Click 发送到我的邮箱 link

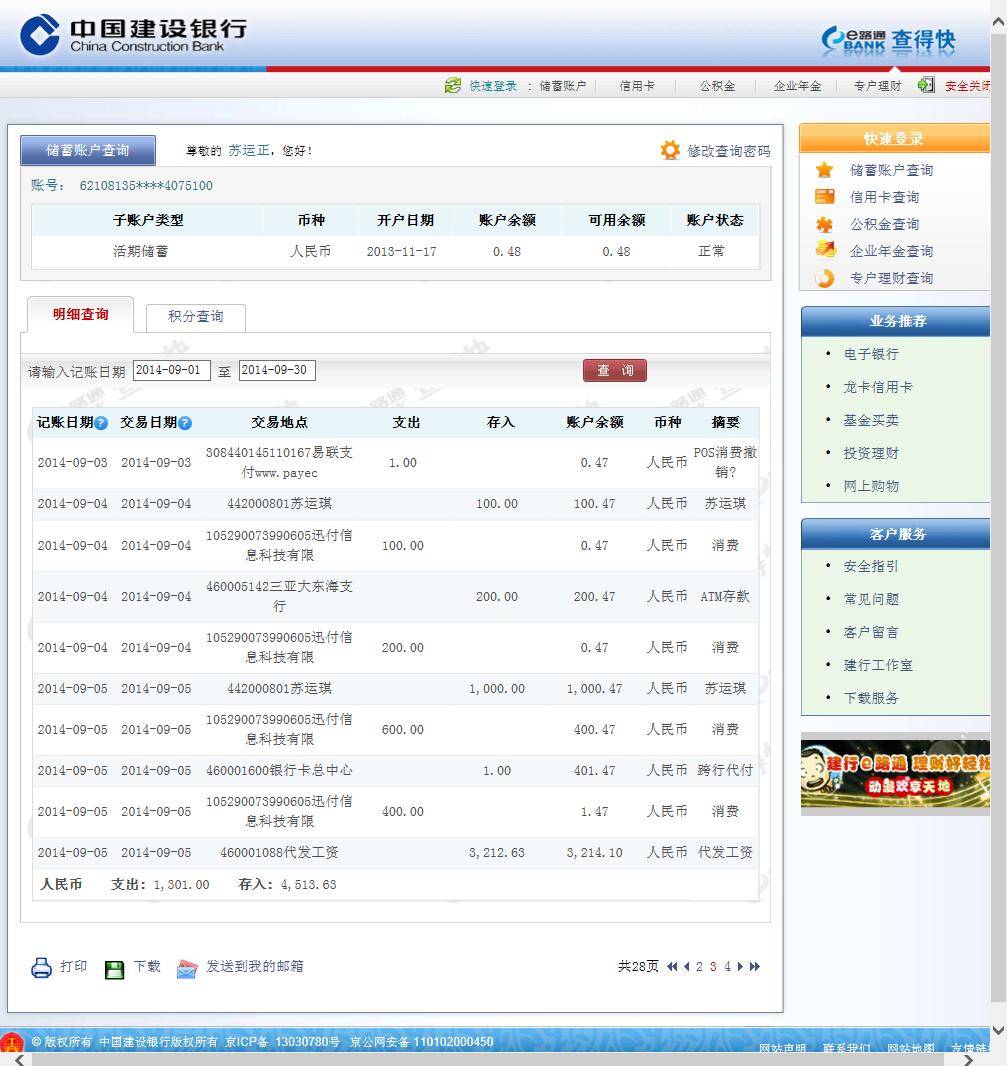(255, 967)
